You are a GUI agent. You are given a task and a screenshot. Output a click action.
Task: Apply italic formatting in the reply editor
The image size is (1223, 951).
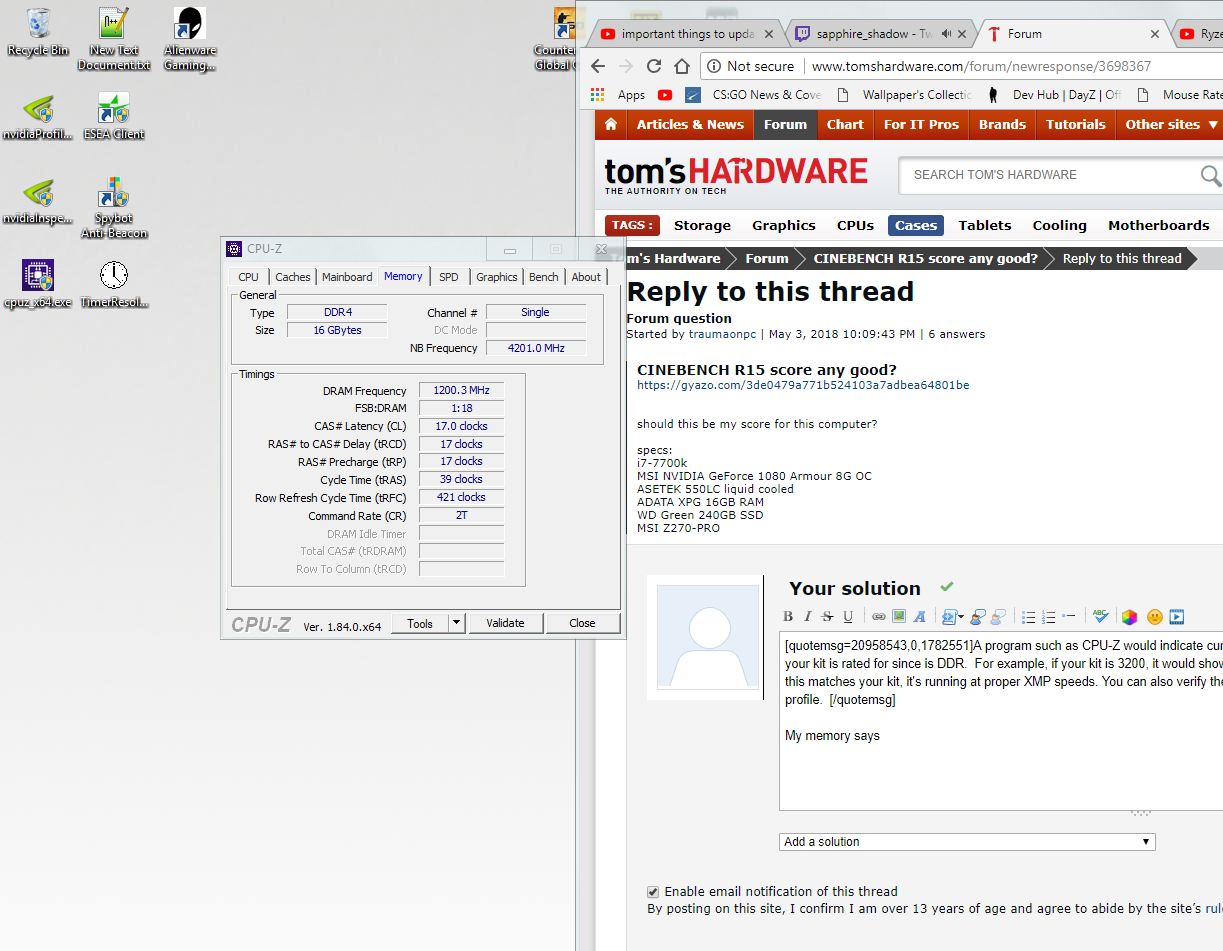[x=808, y=616]
